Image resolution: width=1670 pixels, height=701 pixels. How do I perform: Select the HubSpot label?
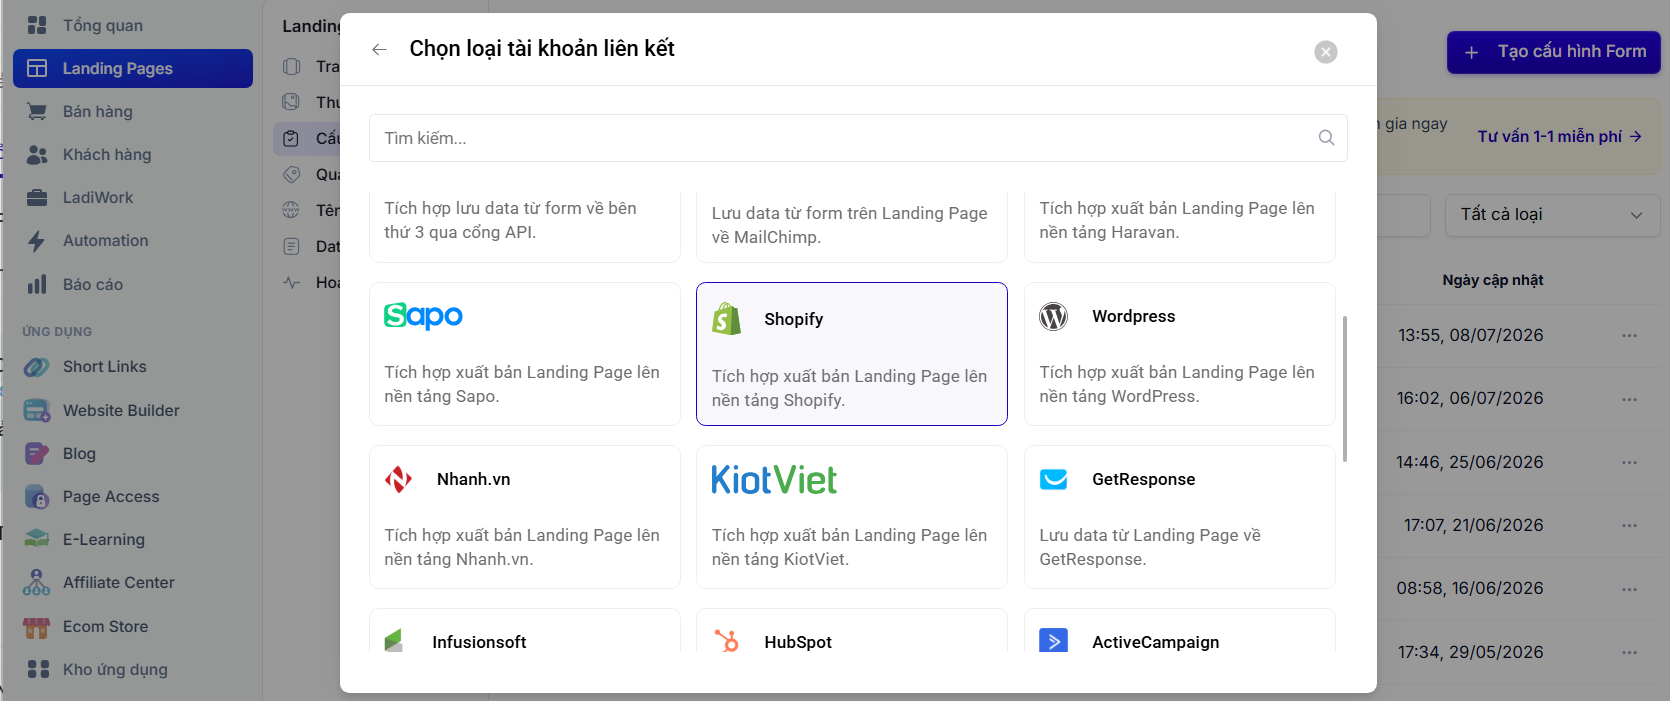(x=798, y=642)
